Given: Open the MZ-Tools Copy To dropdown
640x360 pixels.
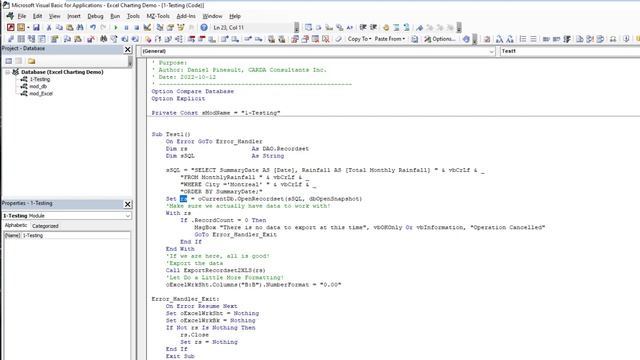Looking at the screenshot, I should 360,39.
